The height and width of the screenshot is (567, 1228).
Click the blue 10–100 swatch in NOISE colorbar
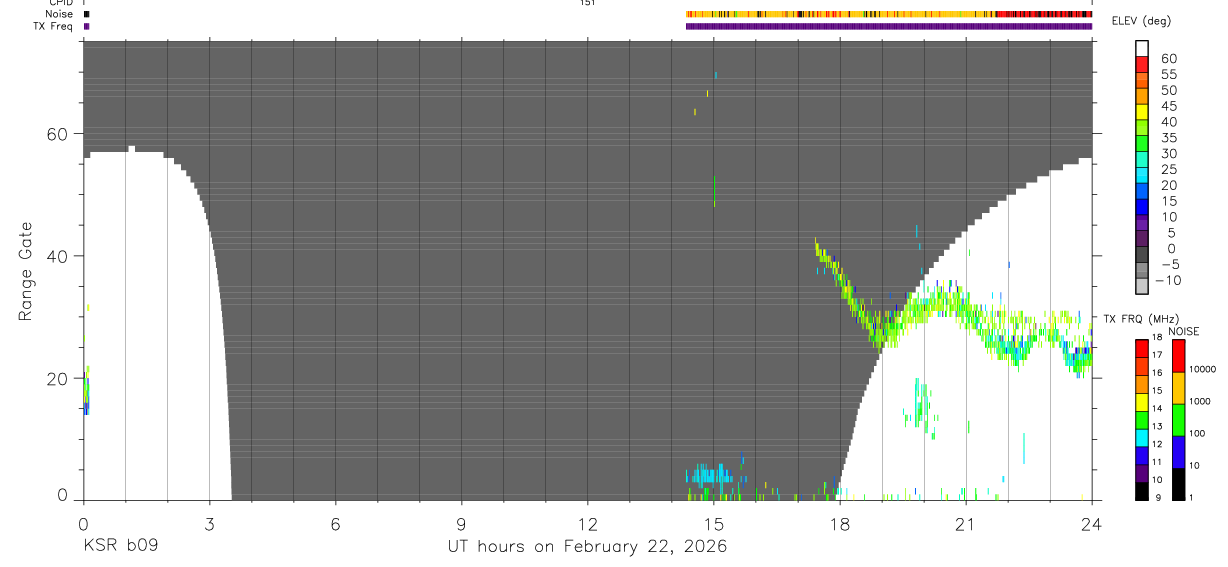(x=1179, y=452)
